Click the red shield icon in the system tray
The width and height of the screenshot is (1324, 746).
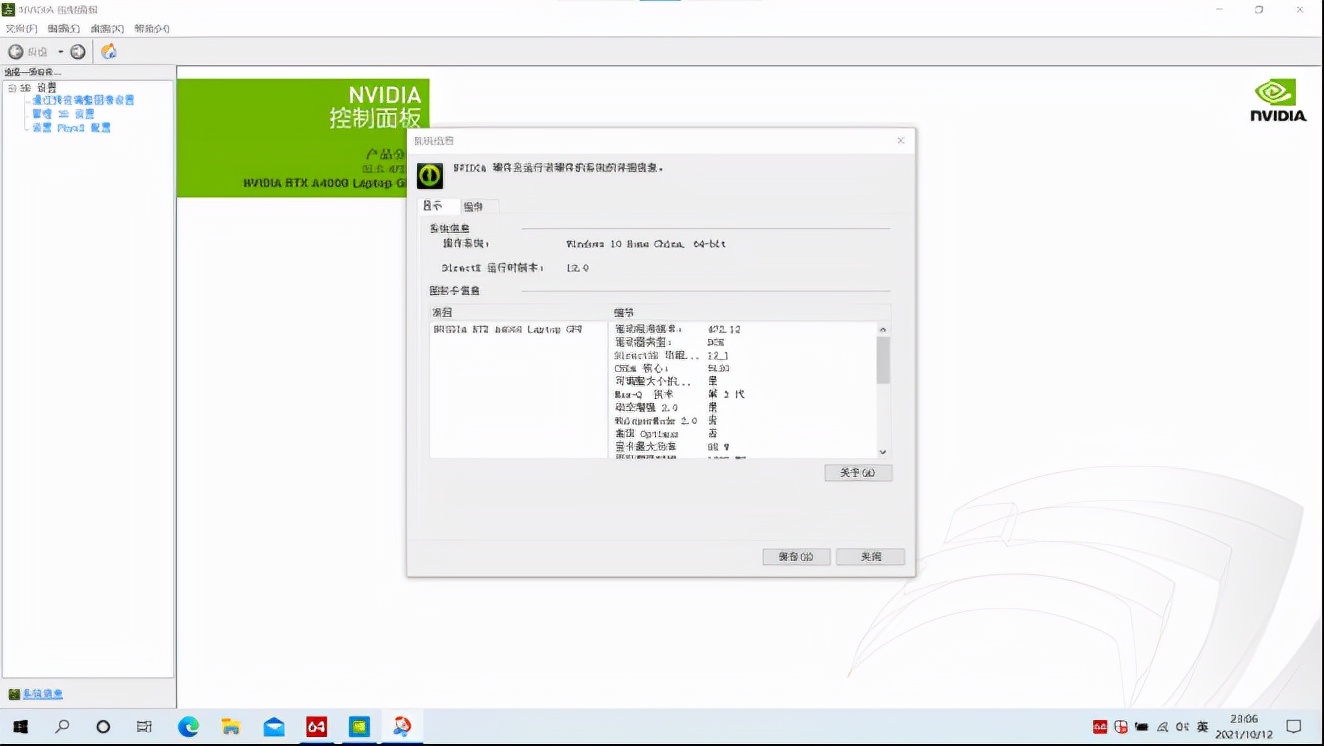tap(1121, 727)
